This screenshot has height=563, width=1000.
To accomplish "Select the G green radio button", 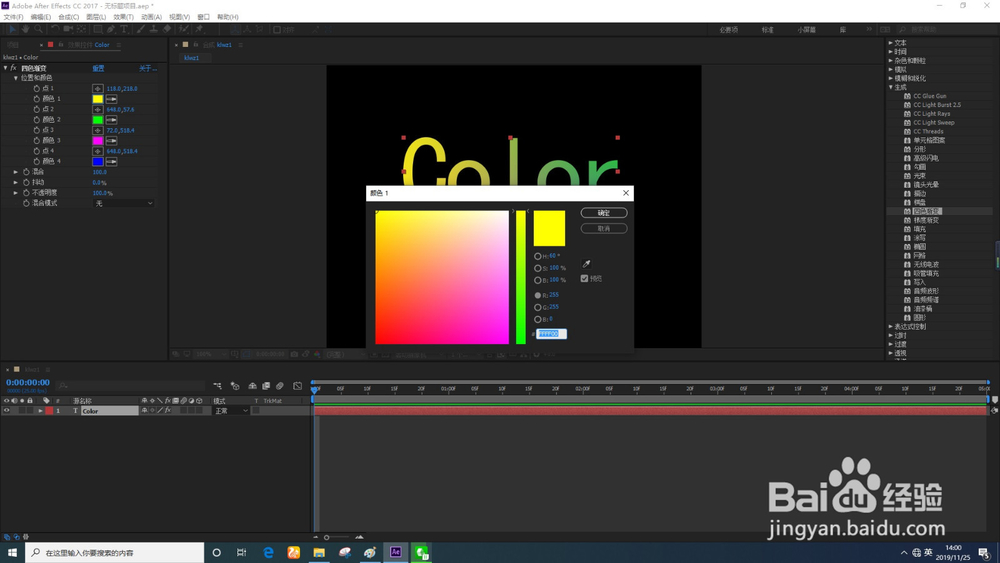I will coord(538,307).
